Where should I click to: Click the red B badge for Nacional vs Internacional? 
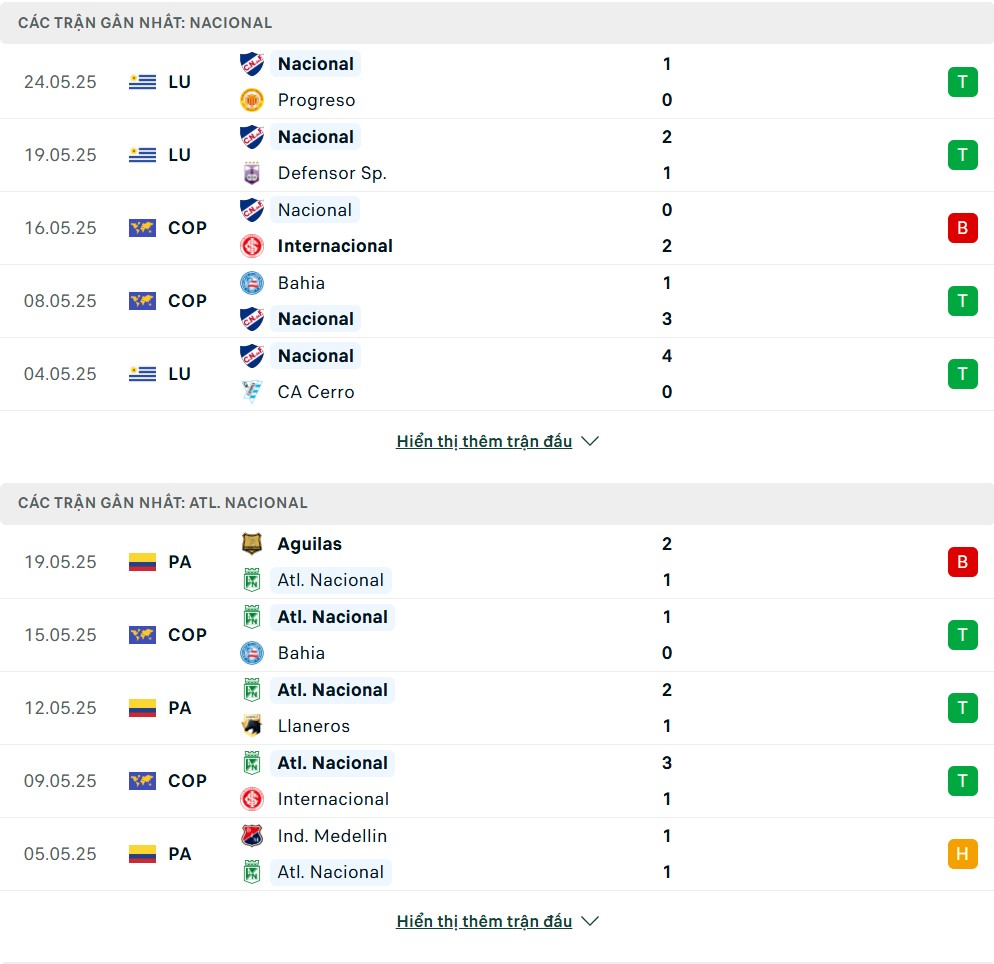point(962,228)
